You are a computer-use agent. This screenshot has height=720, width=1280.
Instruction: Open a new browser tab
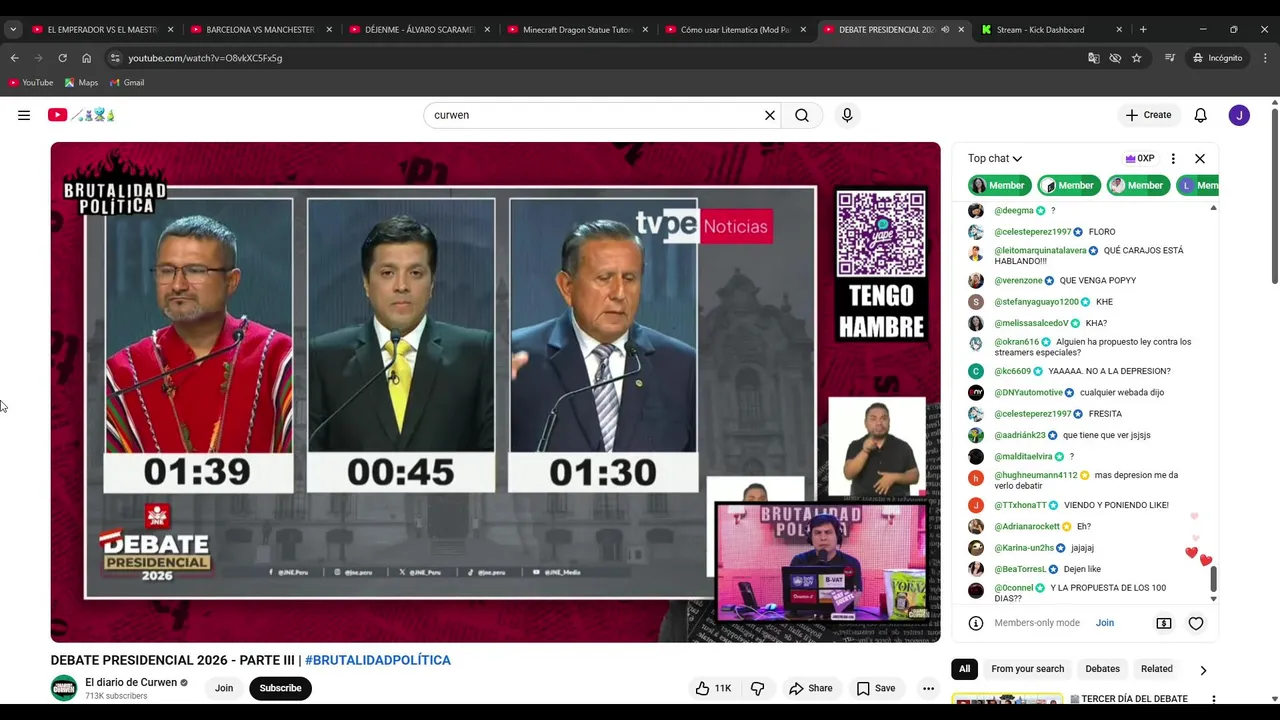[x=1143, y=30]
